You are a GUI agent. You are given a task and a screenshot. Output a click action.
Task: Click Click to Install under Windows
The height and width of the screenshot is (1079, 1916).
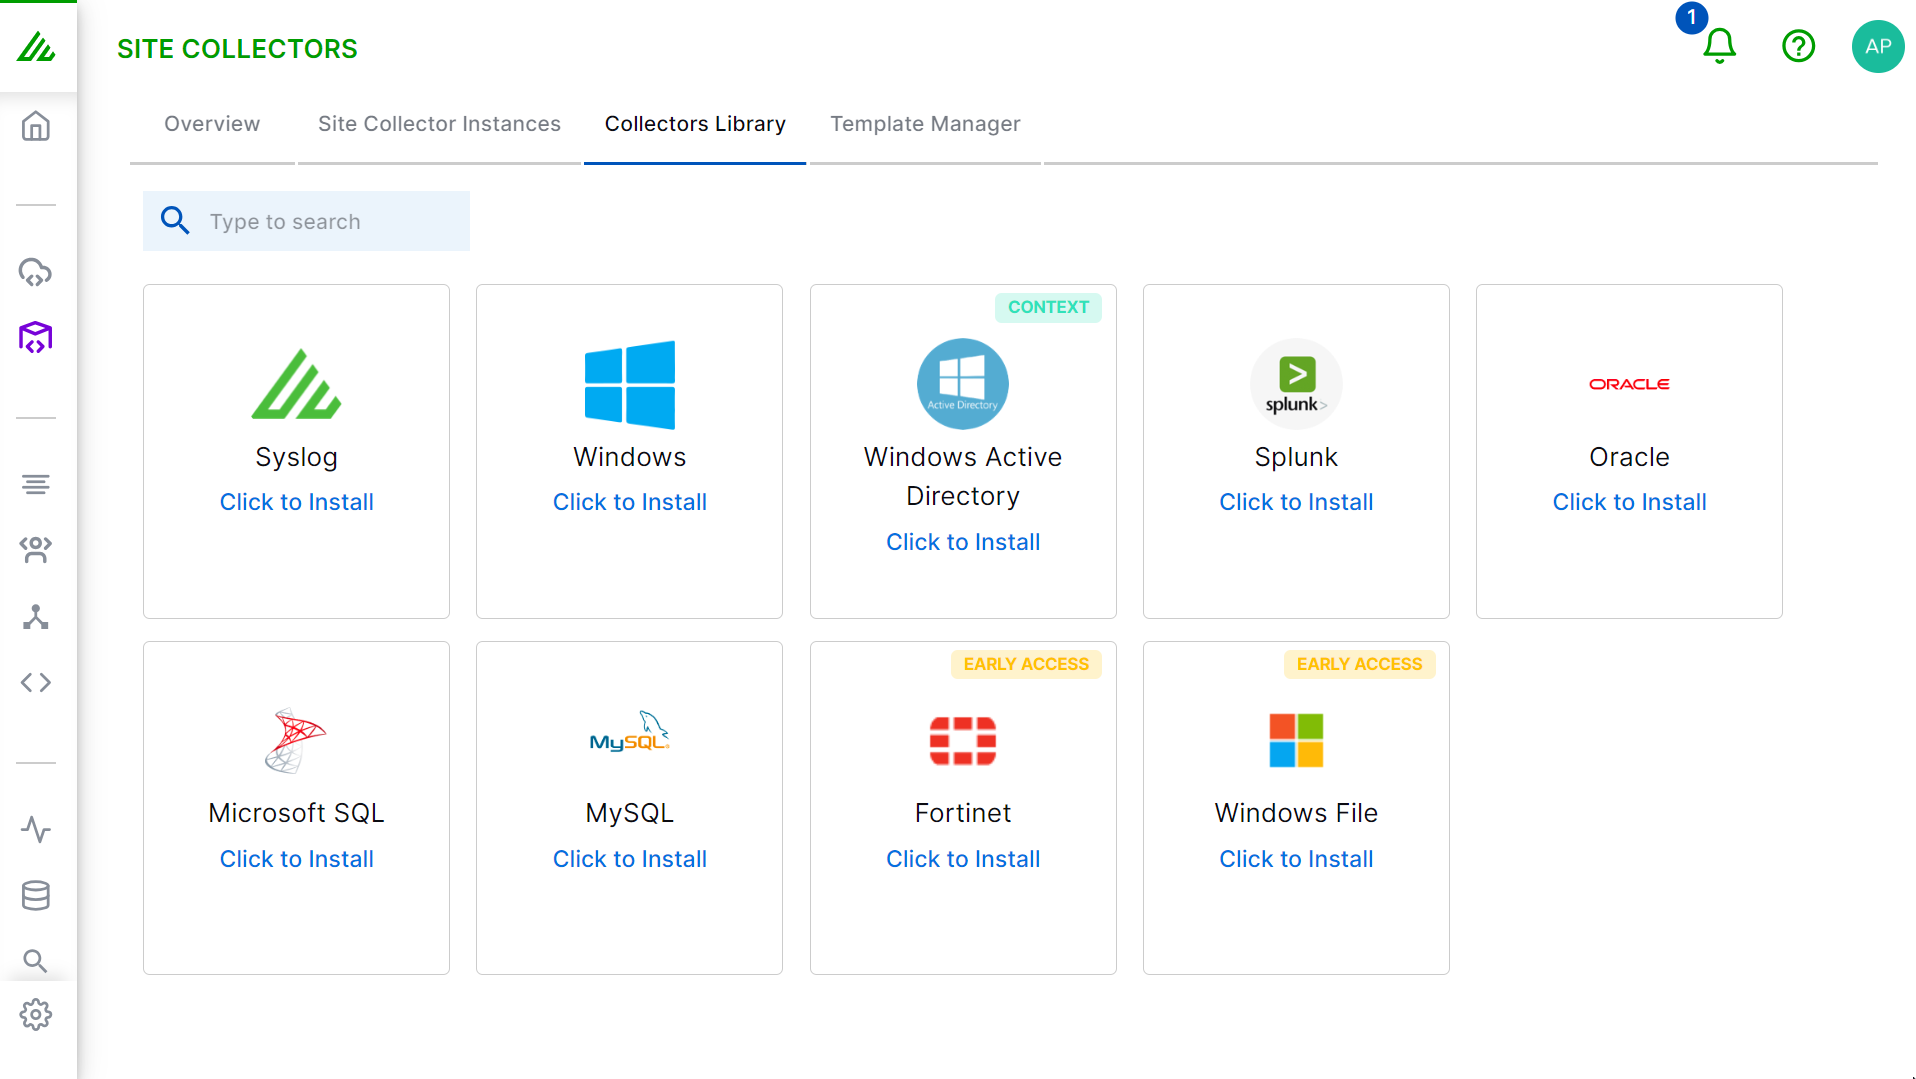629,502
